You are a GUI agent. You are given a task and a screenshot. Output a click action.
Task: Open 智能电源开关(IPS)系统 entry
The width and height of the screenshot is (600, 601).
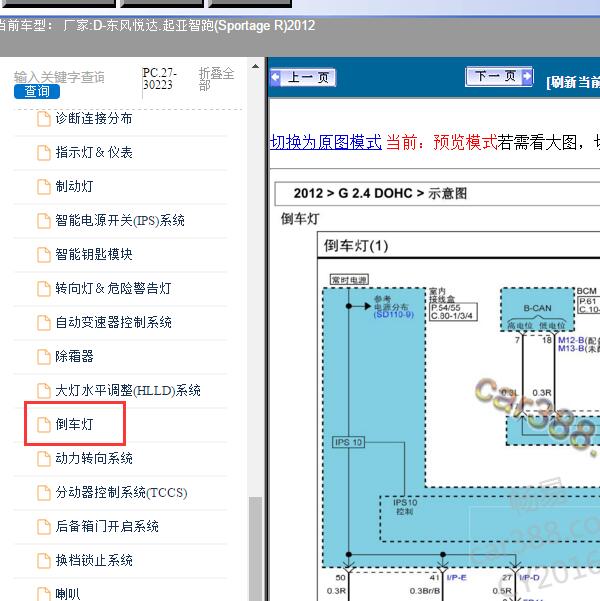click(120, 220)
